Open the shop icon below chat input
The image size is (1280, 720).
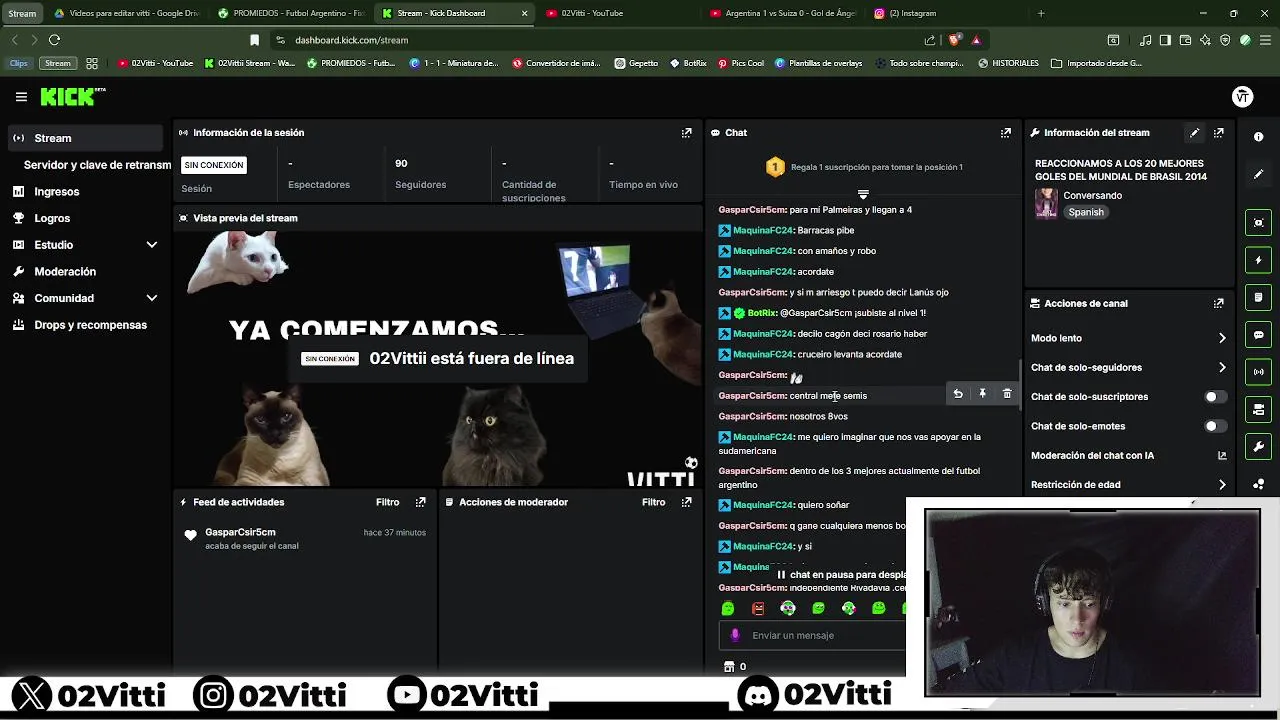[x=729, y=666]
